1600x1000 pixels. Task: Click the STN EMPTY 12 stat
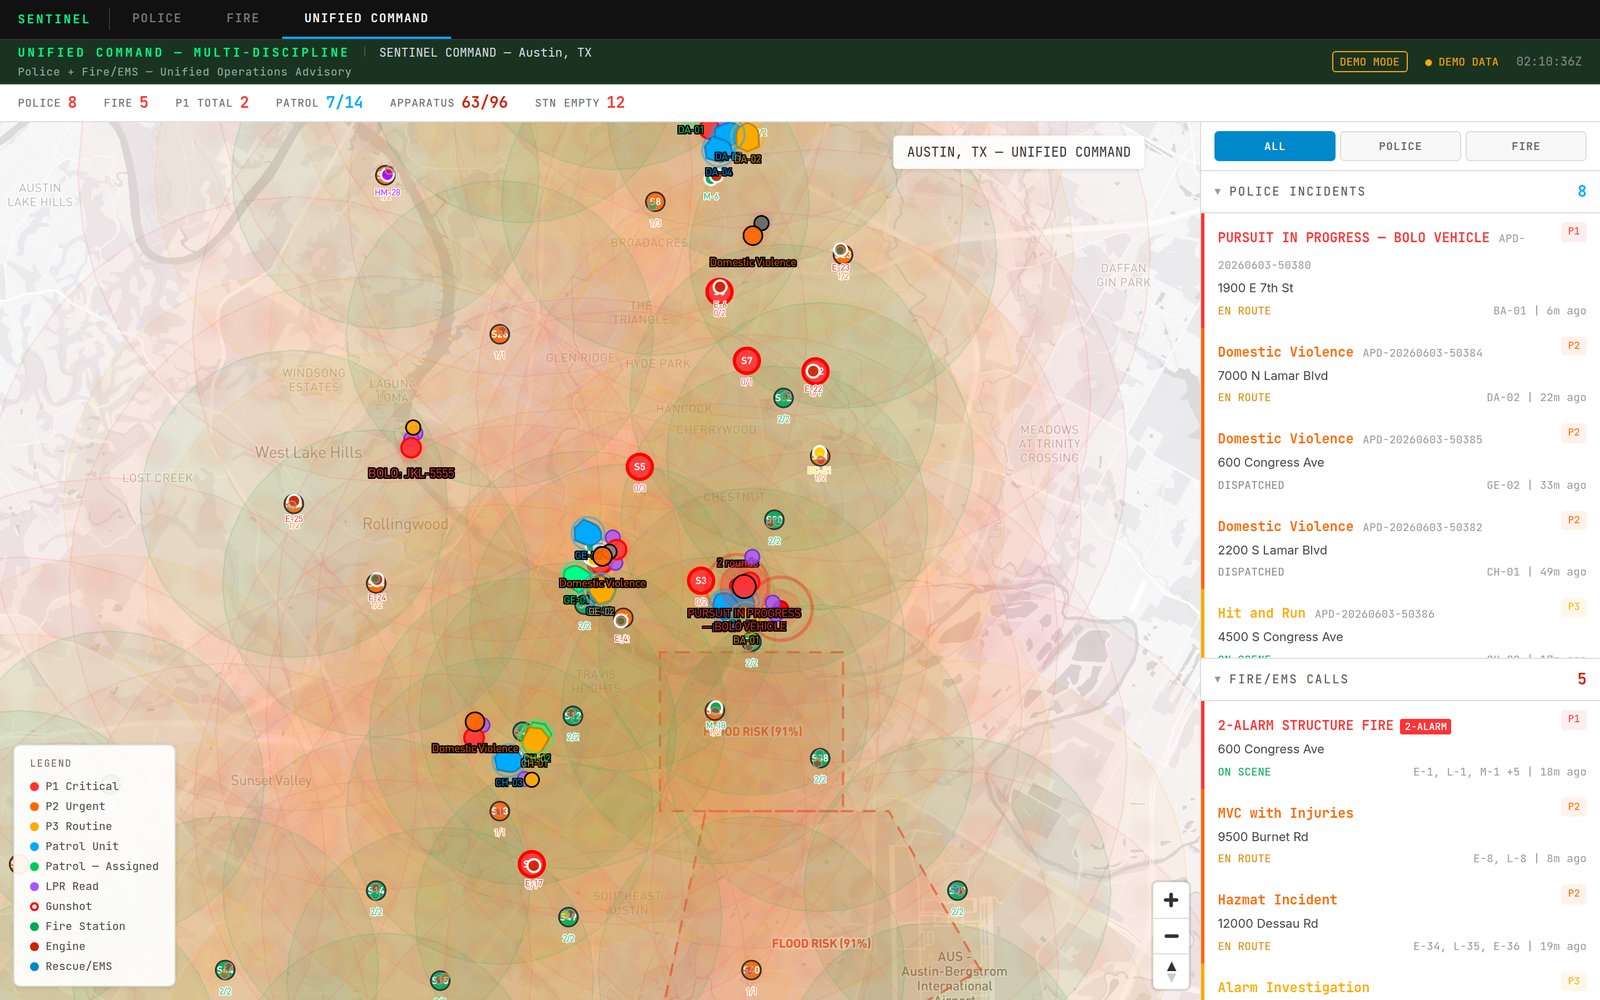pyautogui.click(x=579, y=102)
